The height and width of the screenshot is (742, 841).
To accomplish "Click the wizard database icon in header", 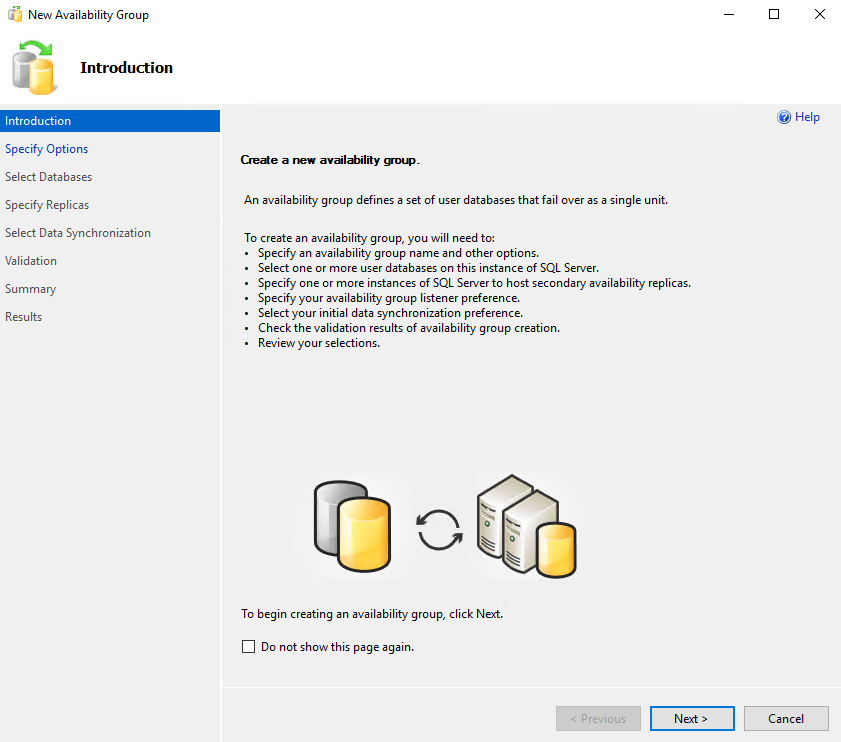I will [x=33, y=68].
